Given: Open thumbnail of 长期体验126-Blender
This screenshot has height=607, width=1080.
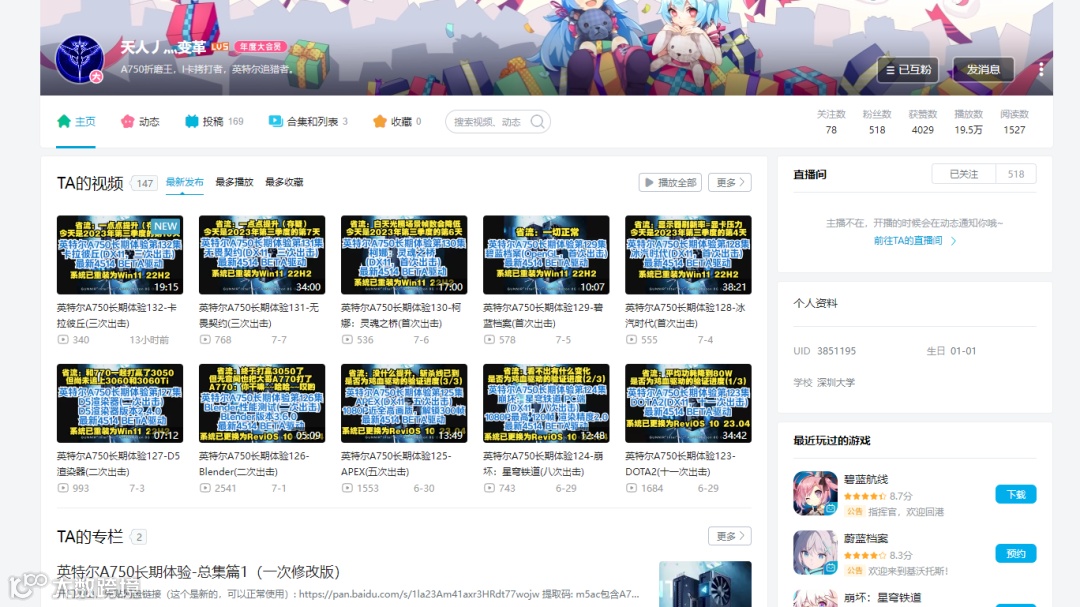Looking at the screenshot, I should tap(262, 403).
